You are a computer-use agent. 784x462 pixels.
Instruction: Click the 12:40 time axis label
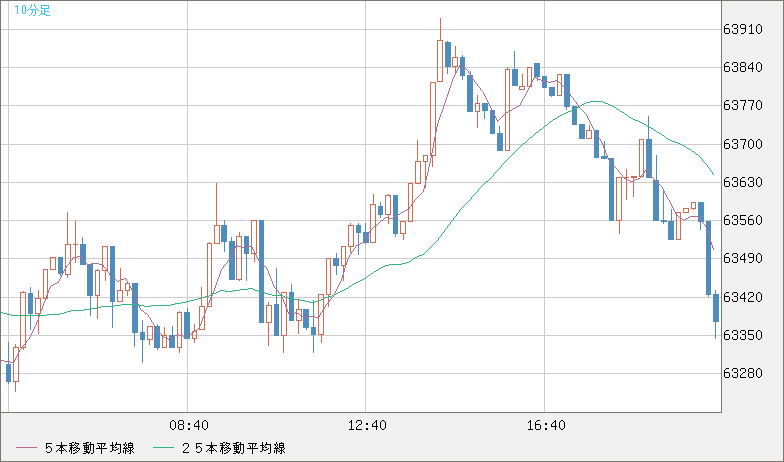(x=367, y=426)
